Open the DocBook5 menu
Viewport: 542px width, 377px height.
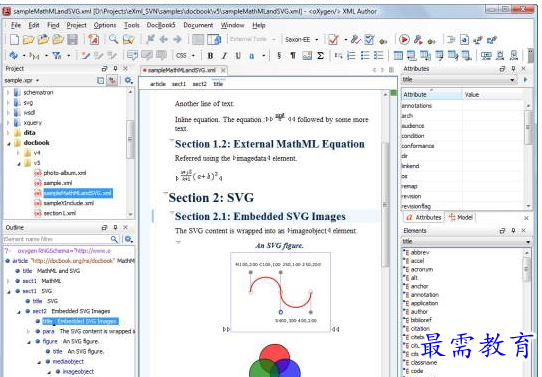tap(161, 25)
